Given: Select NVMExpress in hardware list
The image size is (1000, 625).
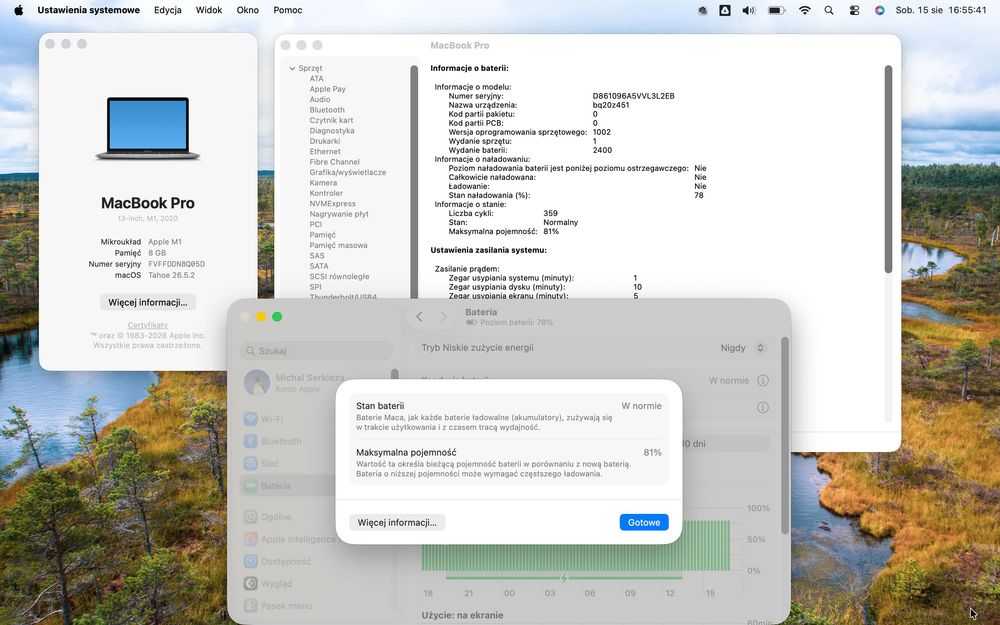Looking at the screenshot, I should tap(332, 203).
